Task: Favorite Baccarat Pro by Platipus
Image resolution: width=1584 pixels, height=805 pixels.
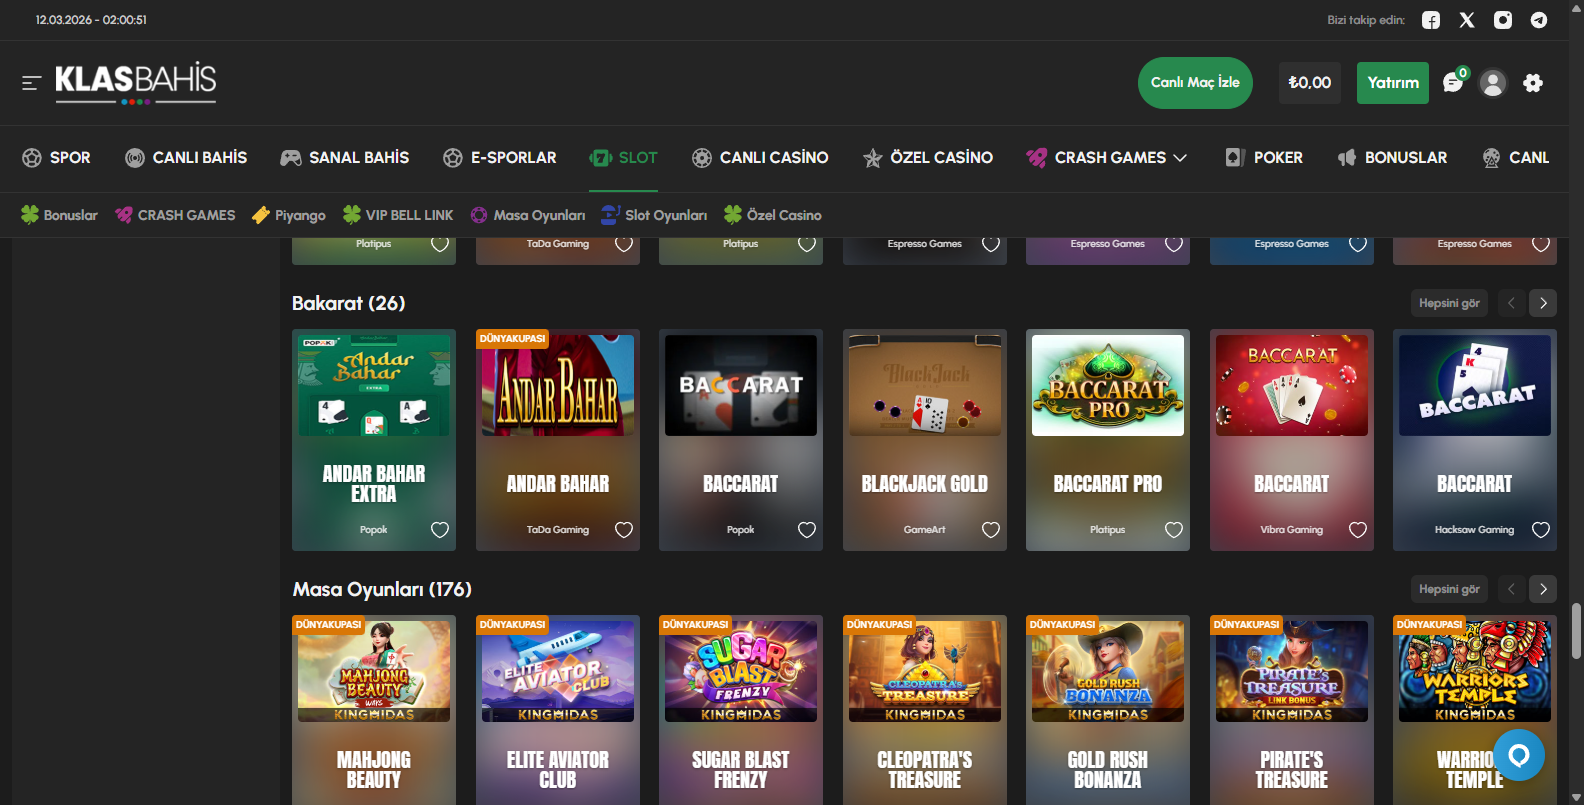Action: [1174, 530]
